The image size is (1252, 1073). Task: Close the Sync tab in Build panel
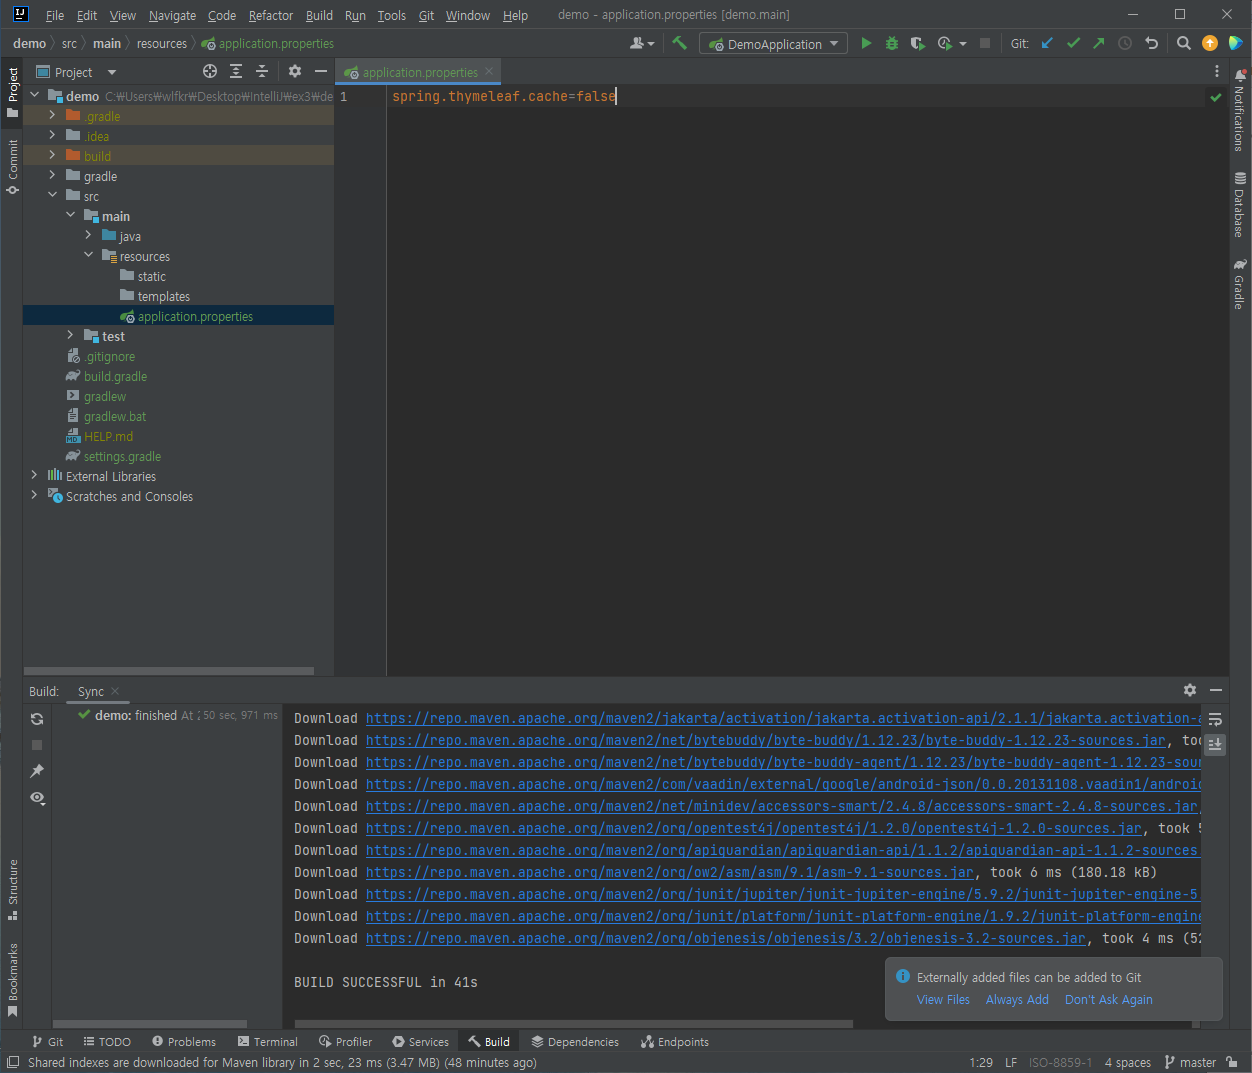(x=115, y=691)
